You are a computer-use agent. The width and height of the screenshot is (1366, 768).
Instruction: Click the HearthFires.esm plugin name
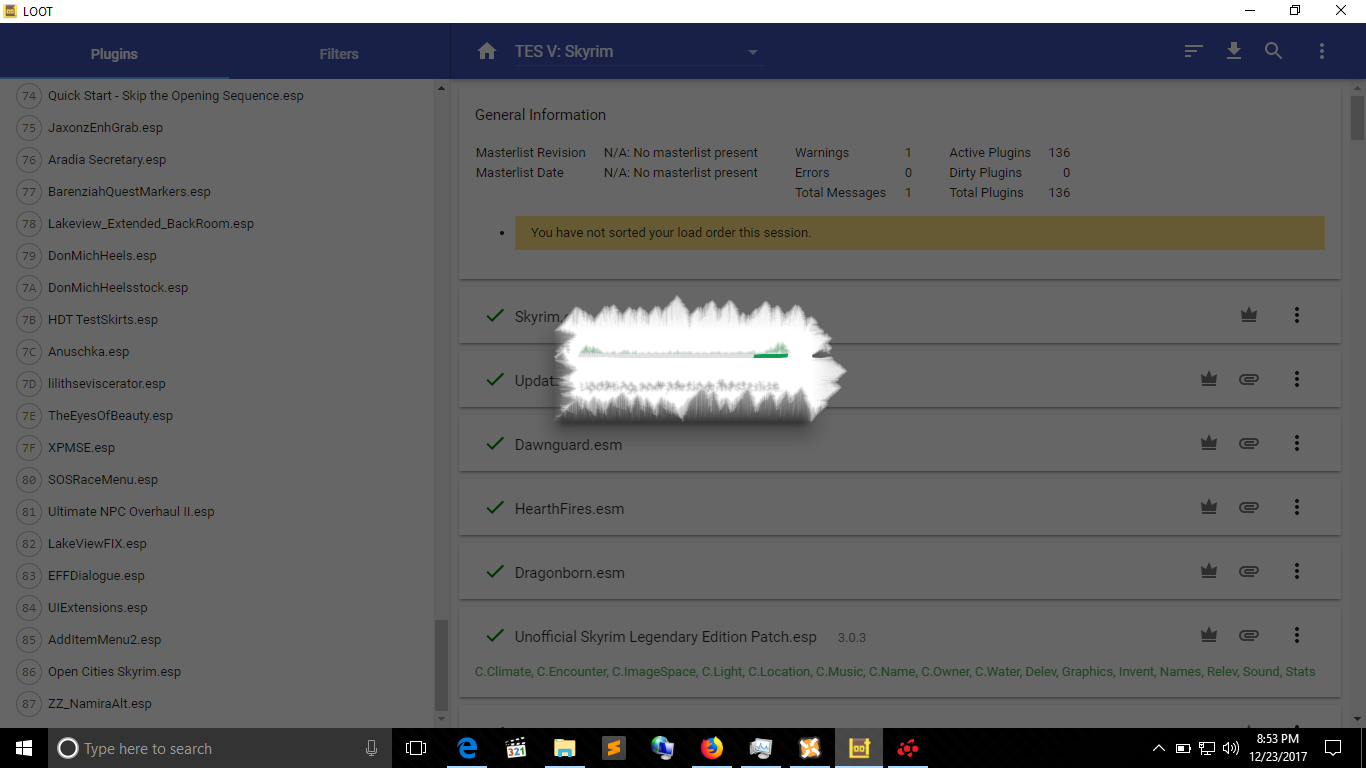569,509
